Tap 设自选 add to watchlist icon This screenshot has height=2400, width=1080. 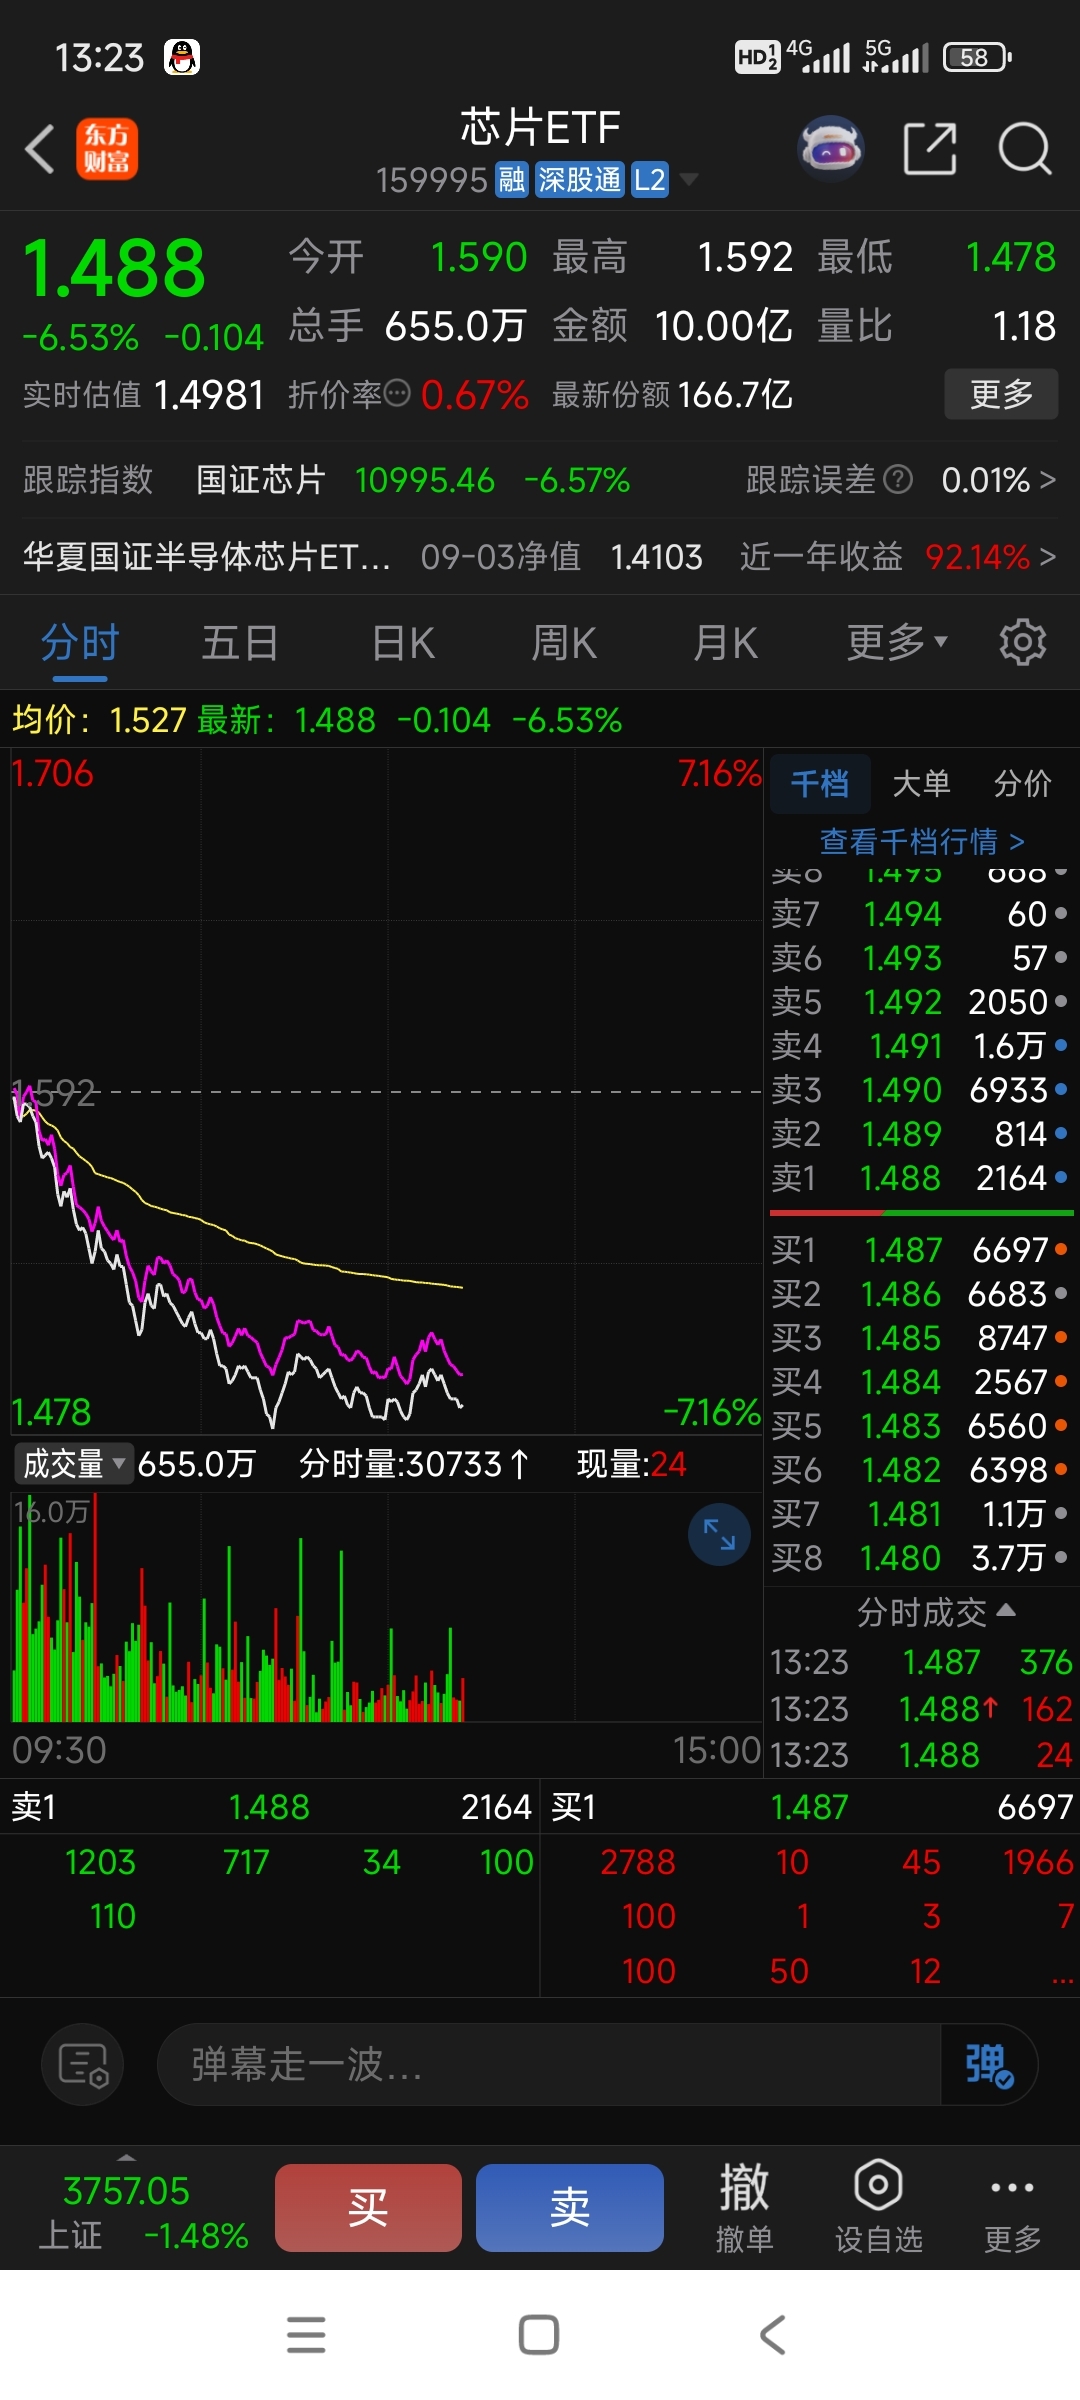click(878, 2207)
